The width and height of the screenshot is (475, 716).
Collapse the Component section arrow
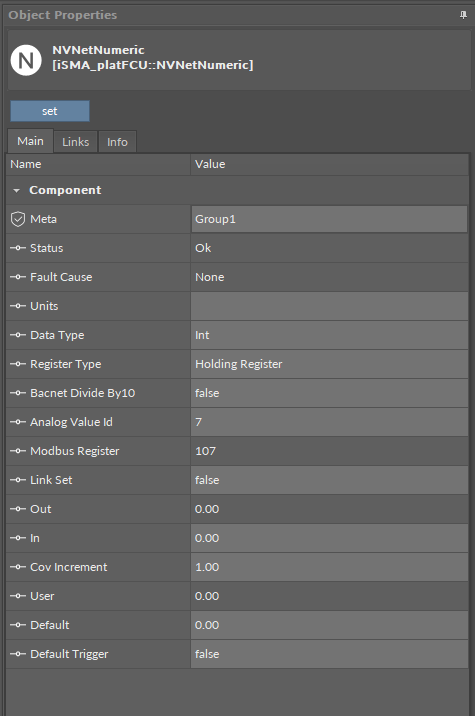(x=16, y=190)
